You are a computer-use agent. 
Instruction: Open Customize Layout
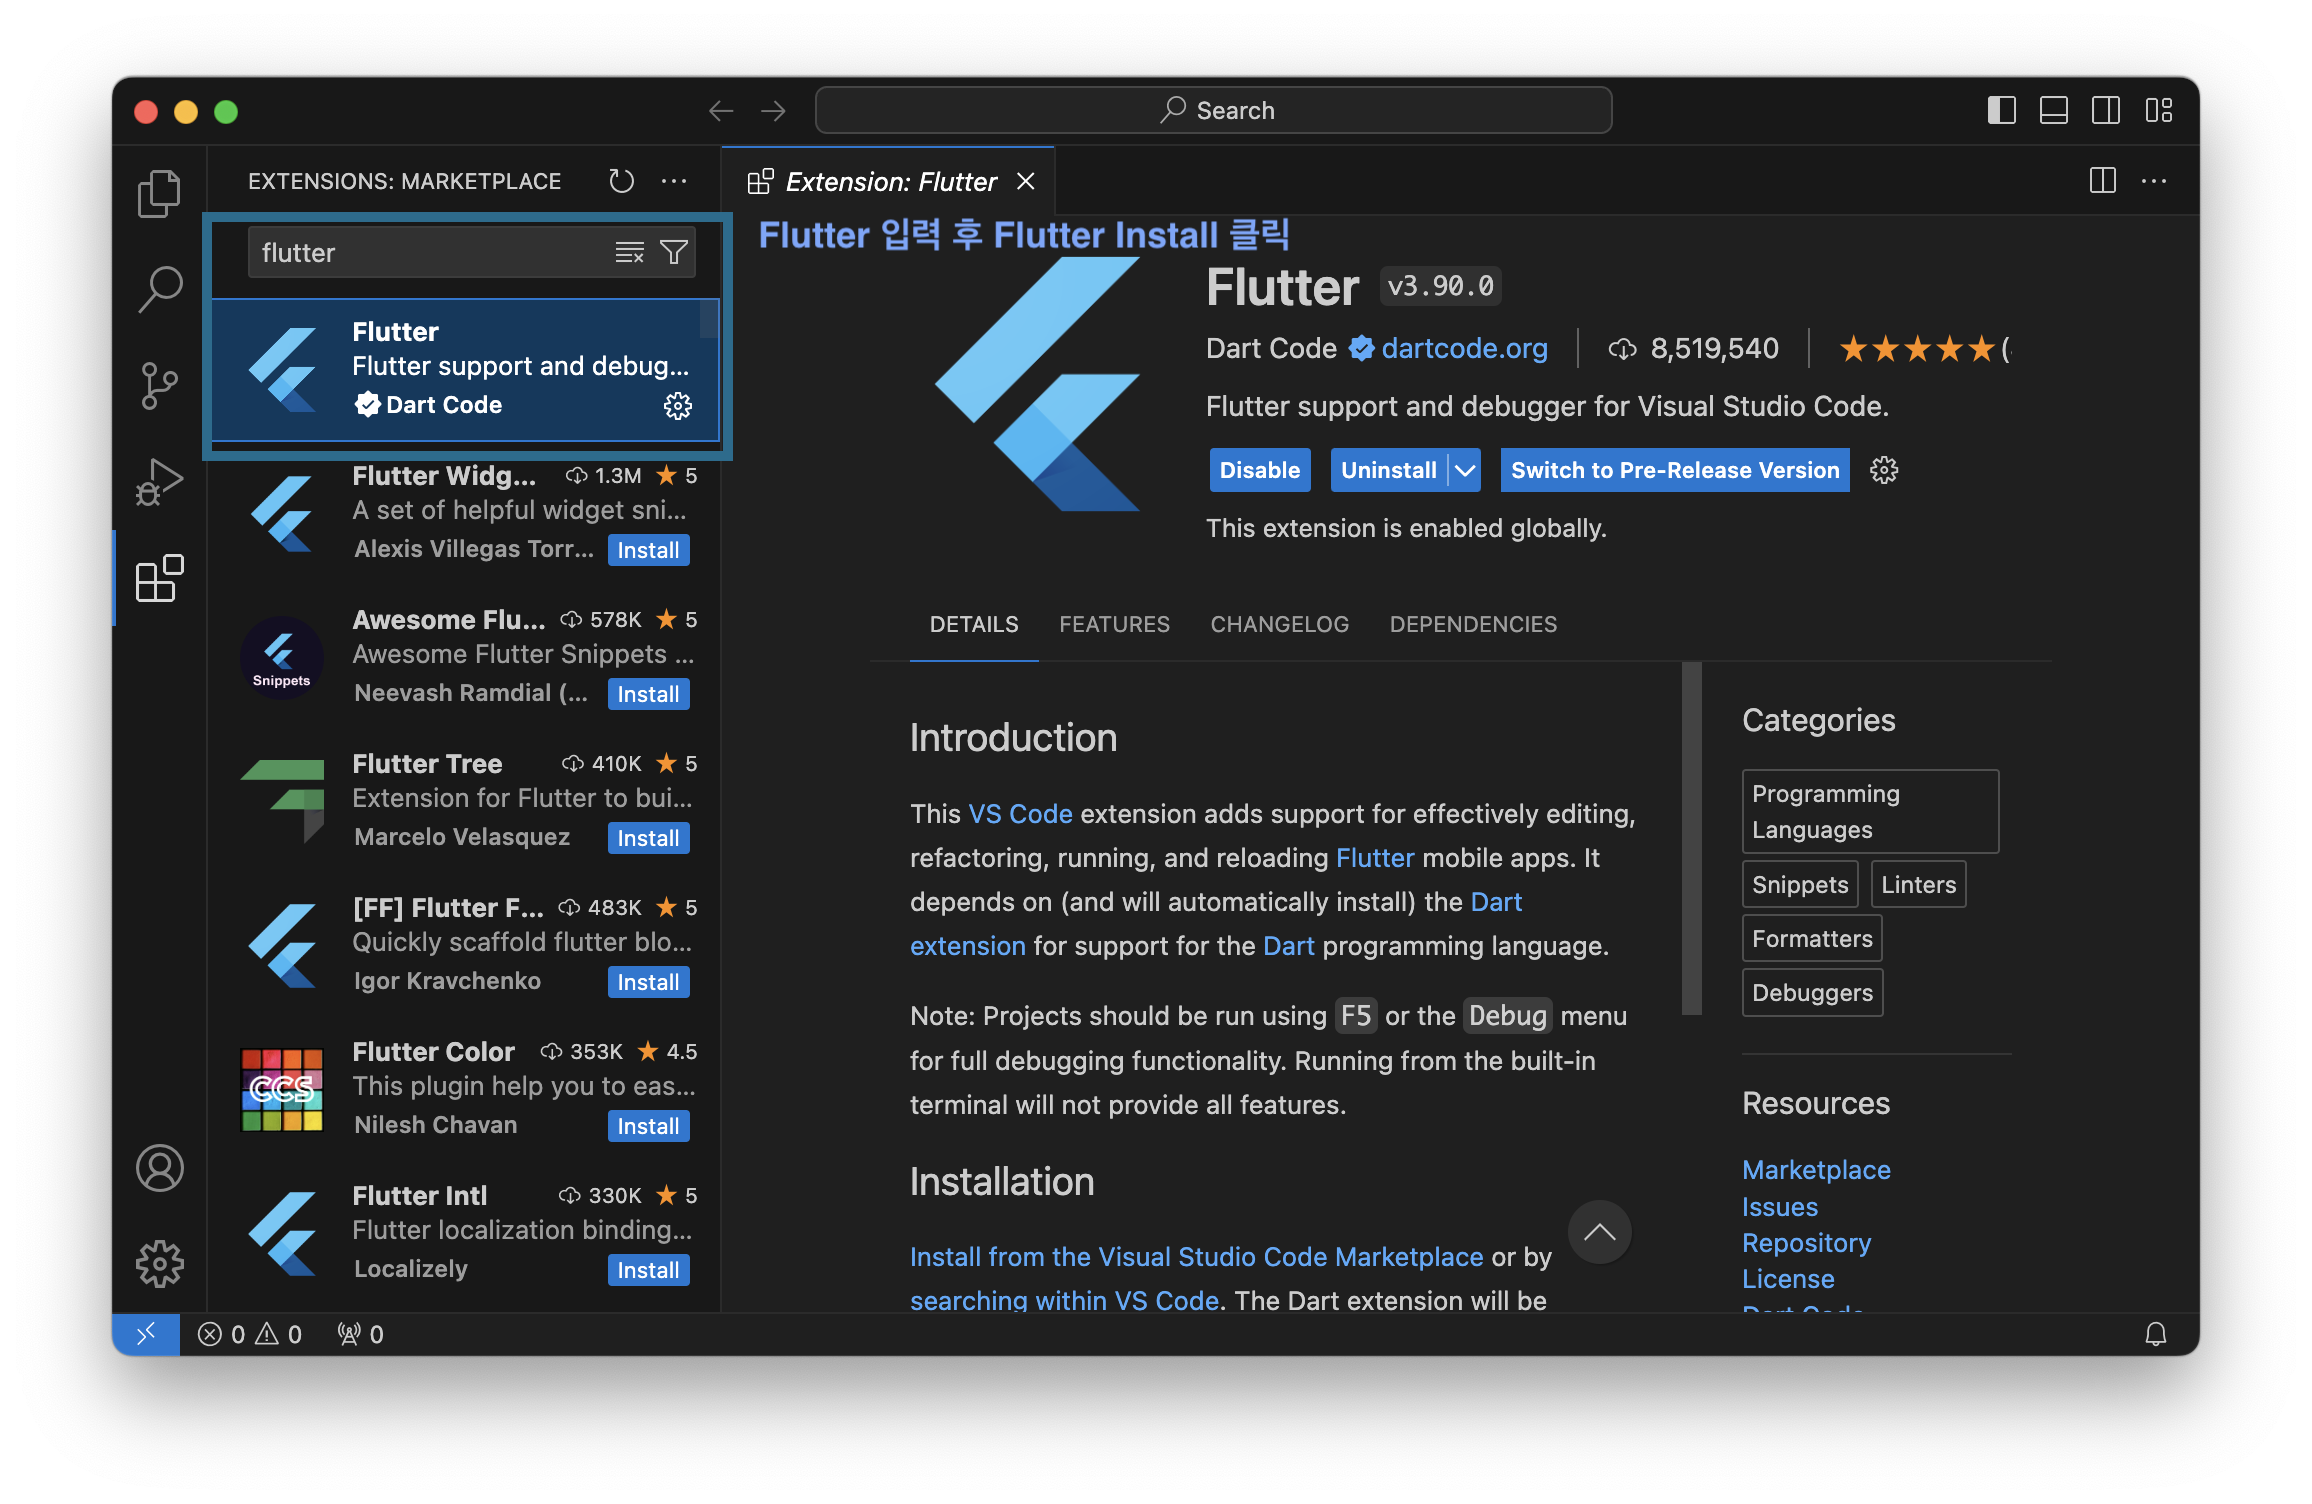tap(2158, 110)
